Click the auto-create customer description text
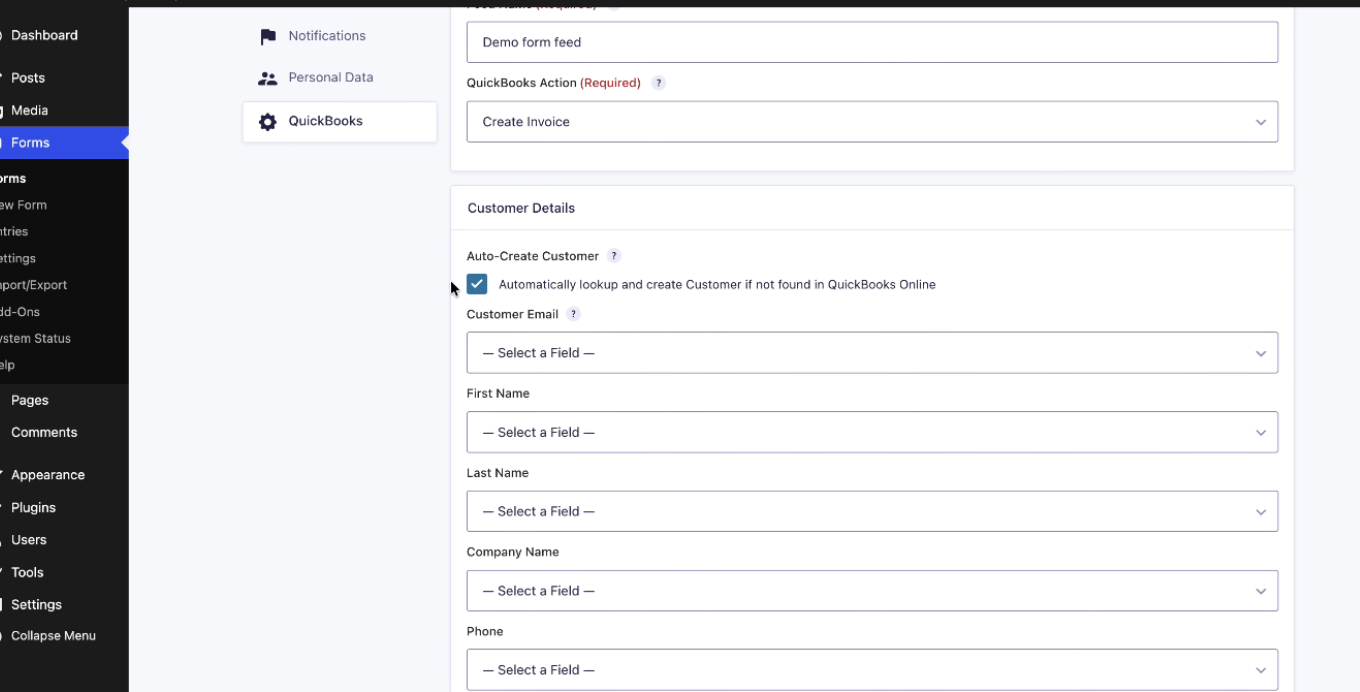Screen dimensions: 1360x692 pyautogui.click(x=717, y=285)
